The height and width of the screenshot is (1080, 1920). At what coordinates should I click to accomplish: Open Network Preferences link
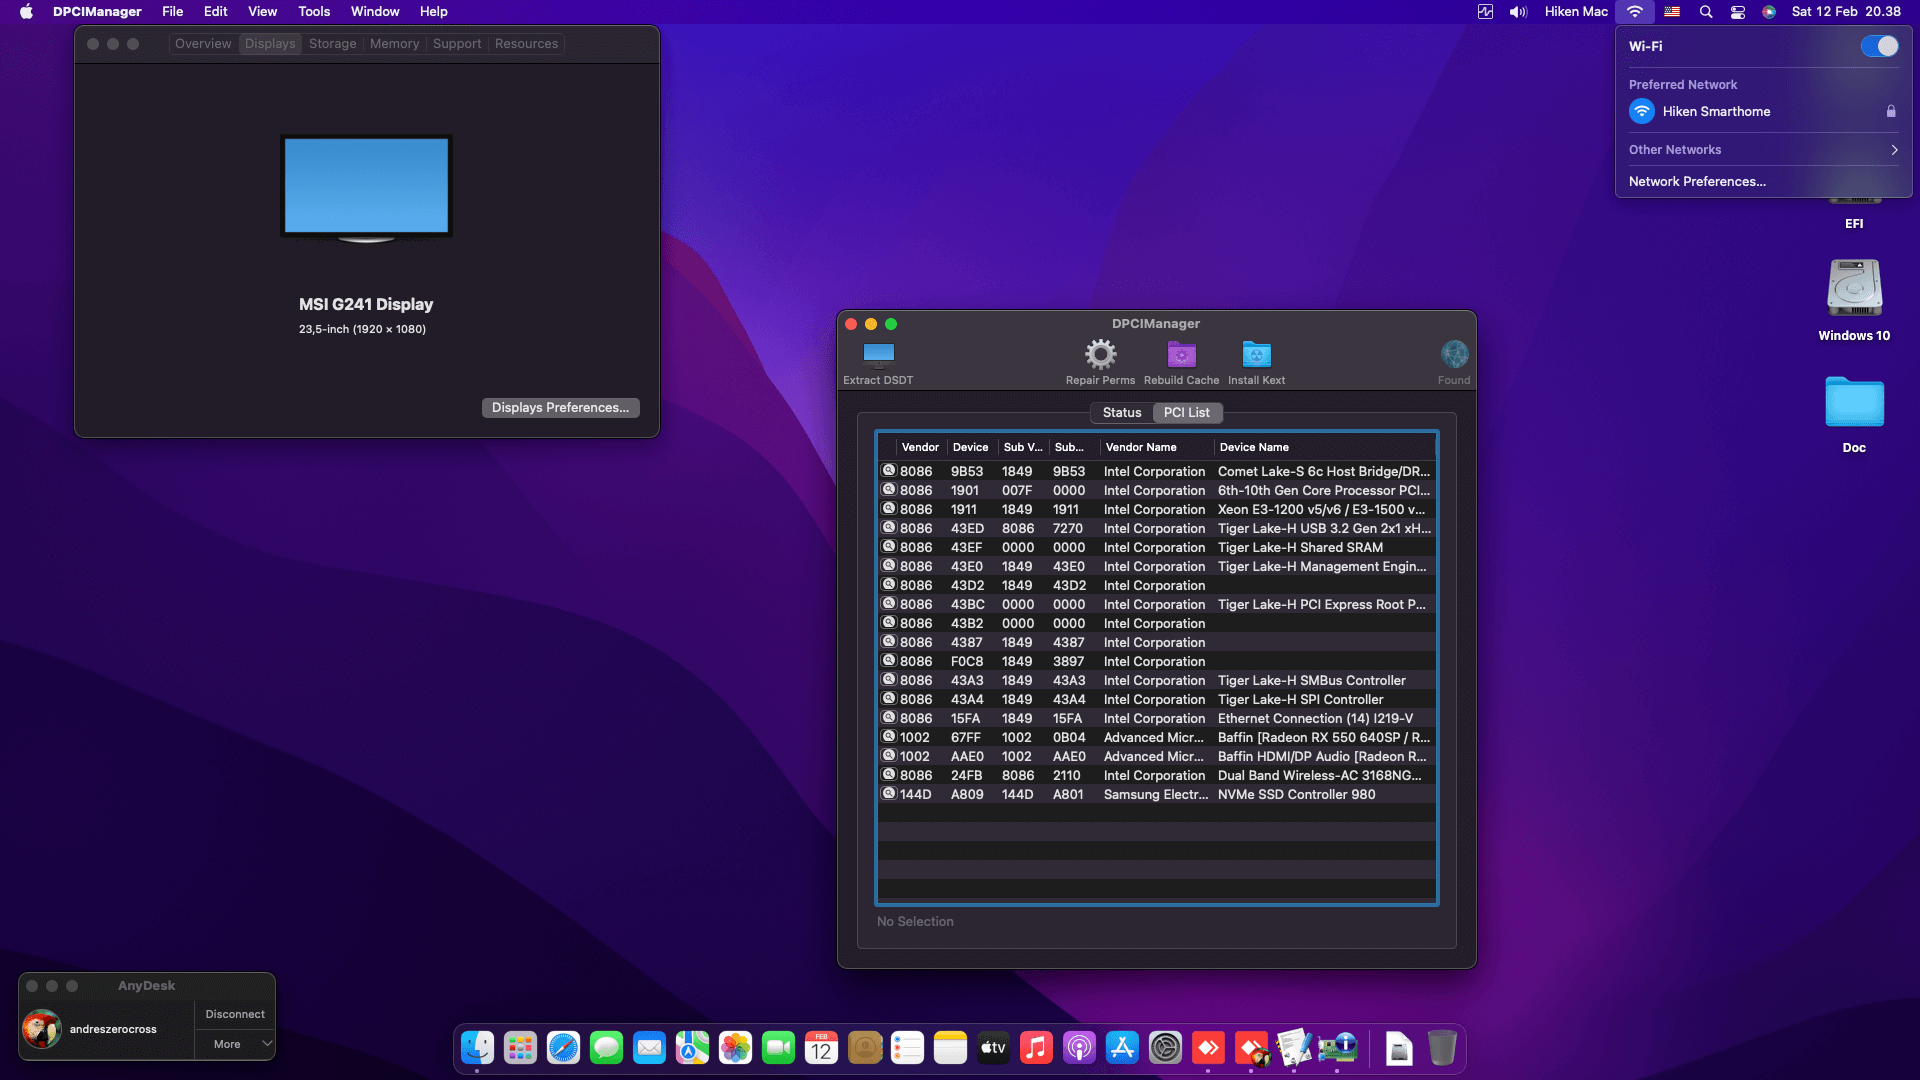click(x=1697, y=182)
